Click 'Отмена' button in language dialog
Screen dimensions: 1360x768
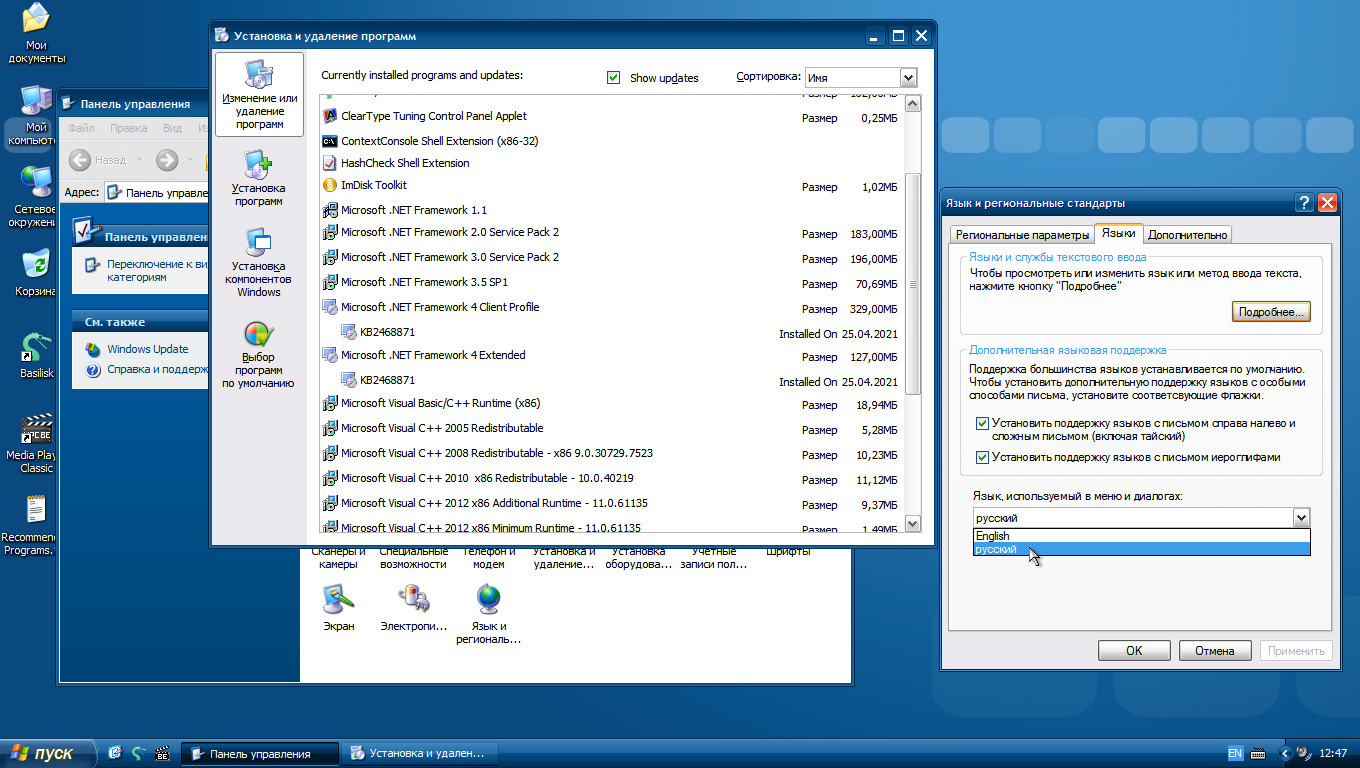(1215, 650)
